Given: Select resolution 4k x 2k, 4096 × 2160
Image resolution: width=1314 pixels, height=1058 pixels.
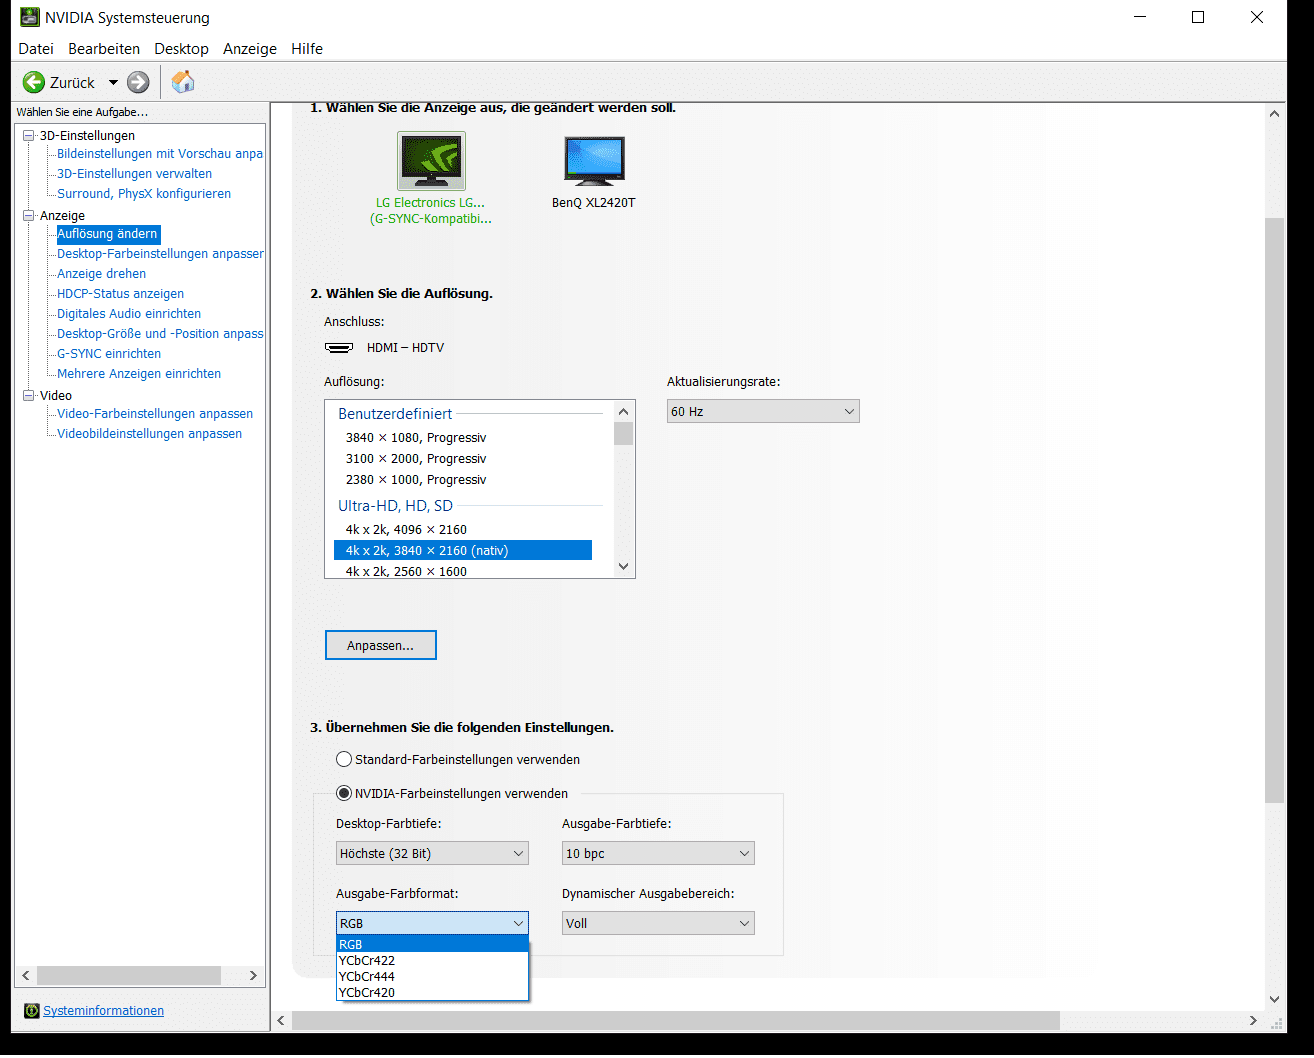Looking at the screenshot, I should pyautogui.click(x=406, y=530).
